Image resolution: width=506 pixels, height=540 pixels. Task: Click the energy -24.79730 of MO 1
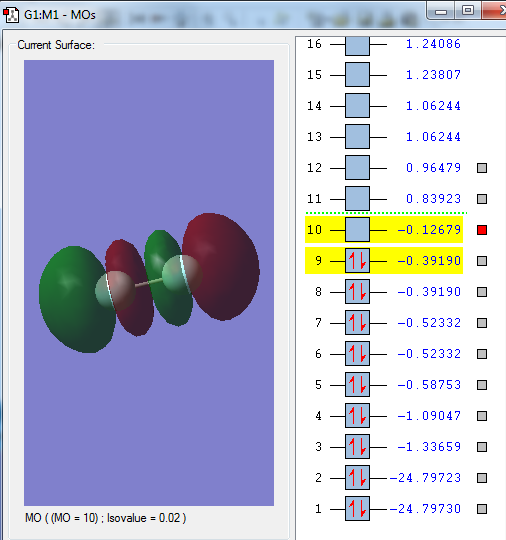pos(425,509)
